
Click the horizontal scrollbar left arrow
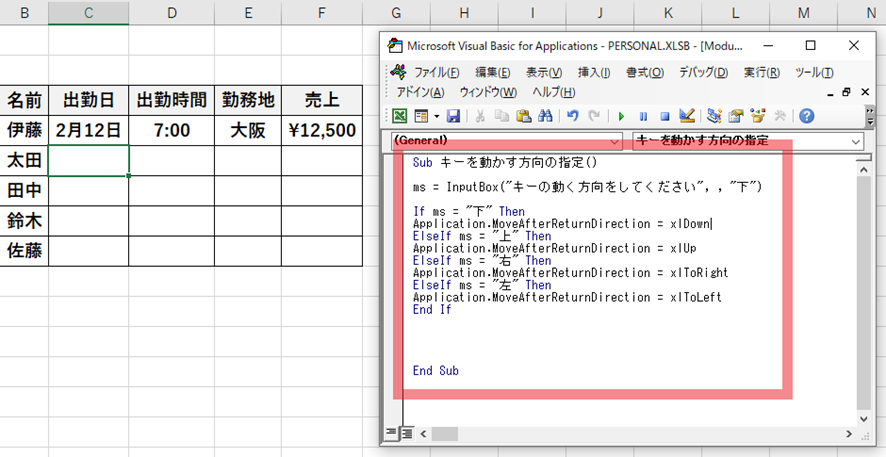423,434
